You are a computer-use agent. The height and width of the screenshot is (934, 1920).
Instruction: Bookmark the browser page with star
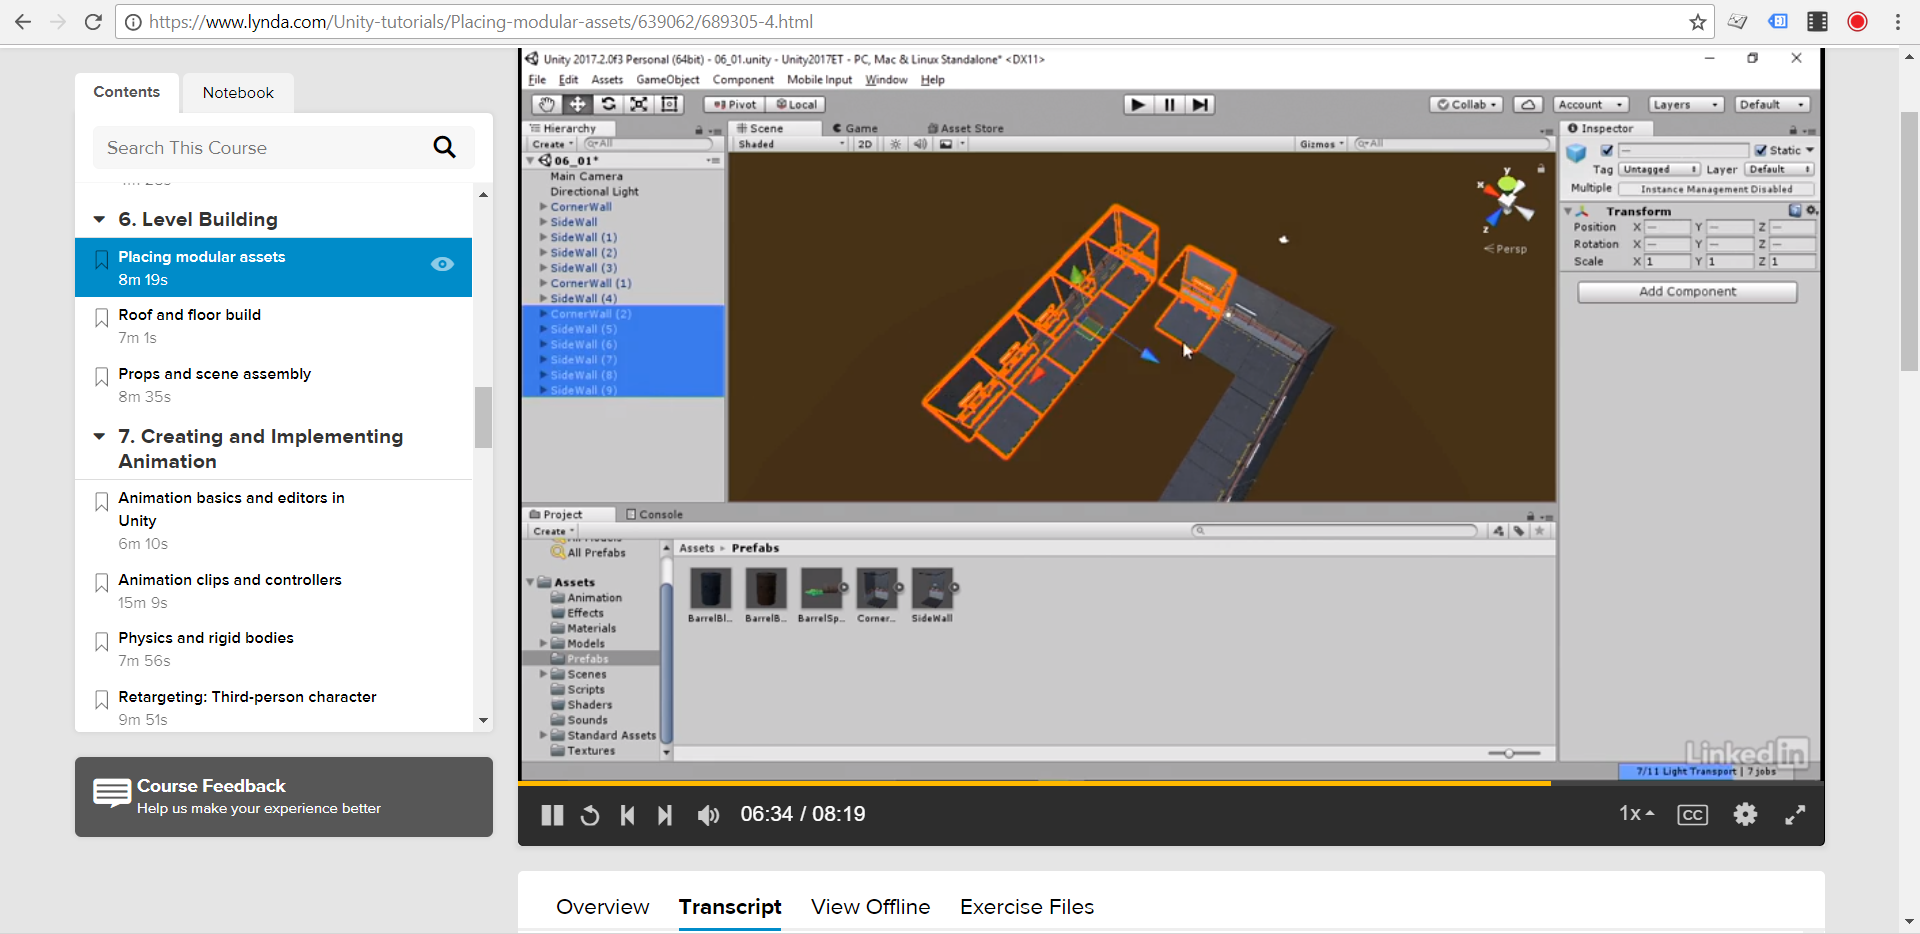(x=1697, y=22)
